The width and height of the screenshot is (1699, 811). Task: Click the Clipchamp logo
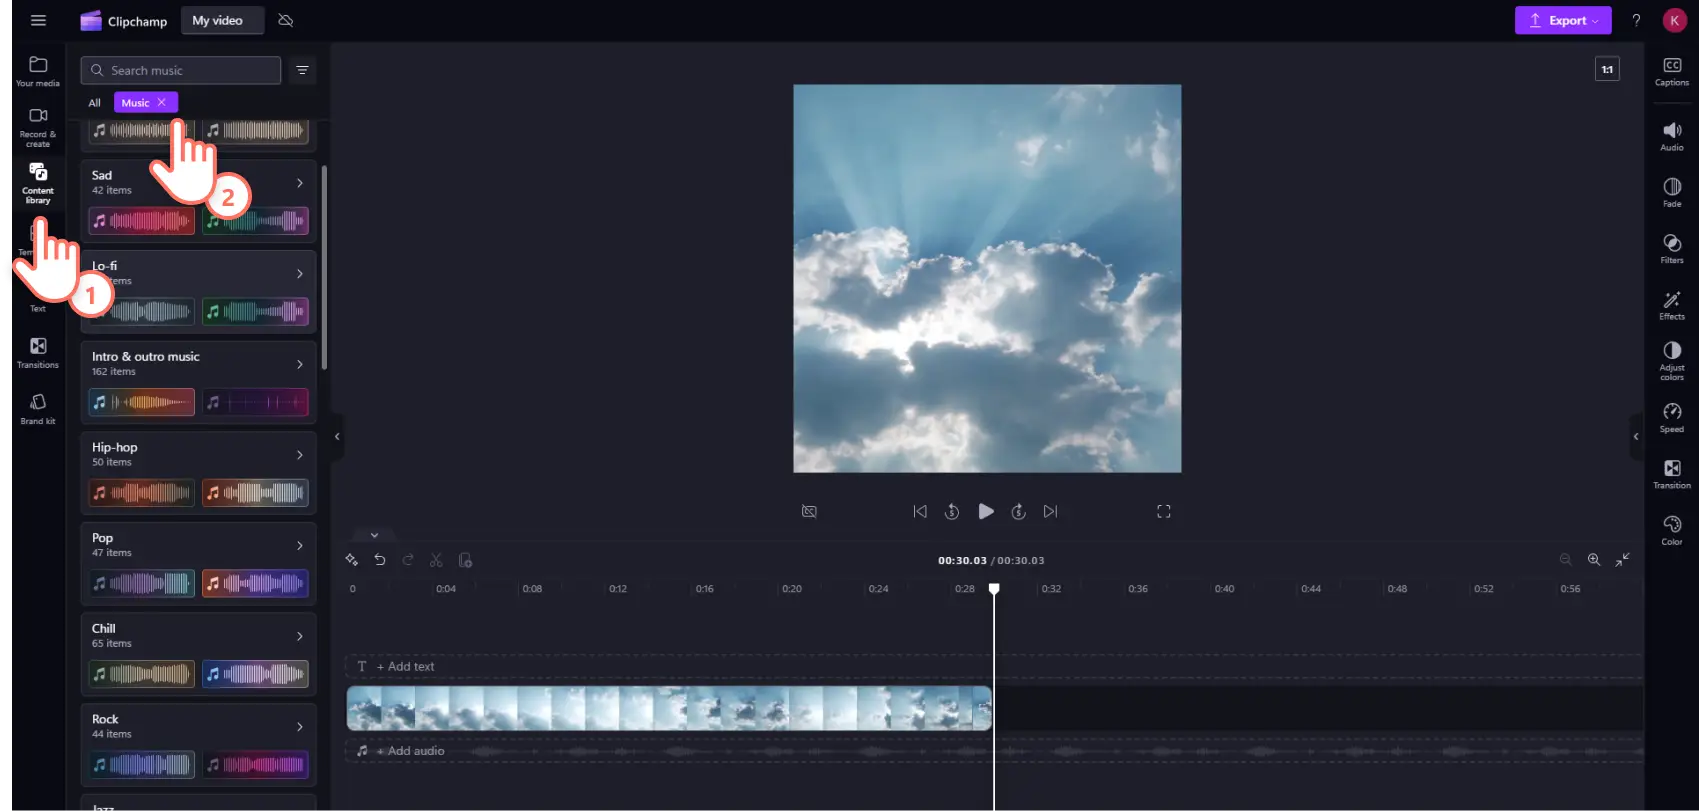tap(124, 20)
